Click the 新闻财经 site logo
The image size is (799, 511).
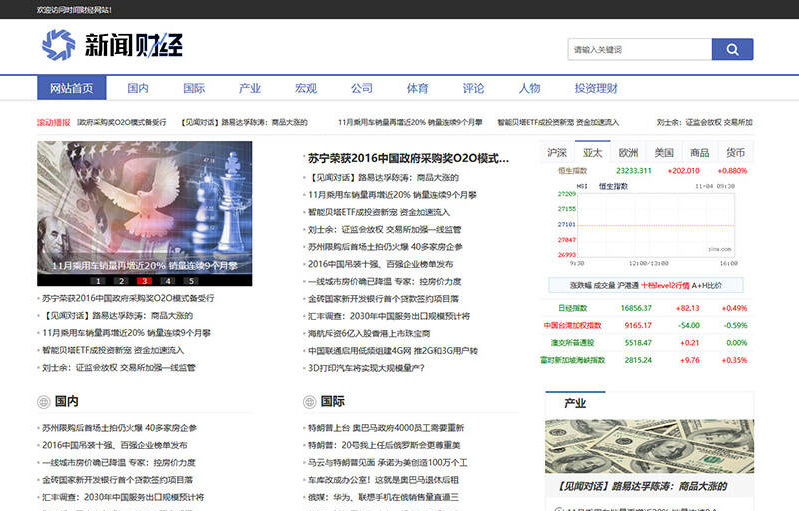pyautogui.click(x=112, y=45)
